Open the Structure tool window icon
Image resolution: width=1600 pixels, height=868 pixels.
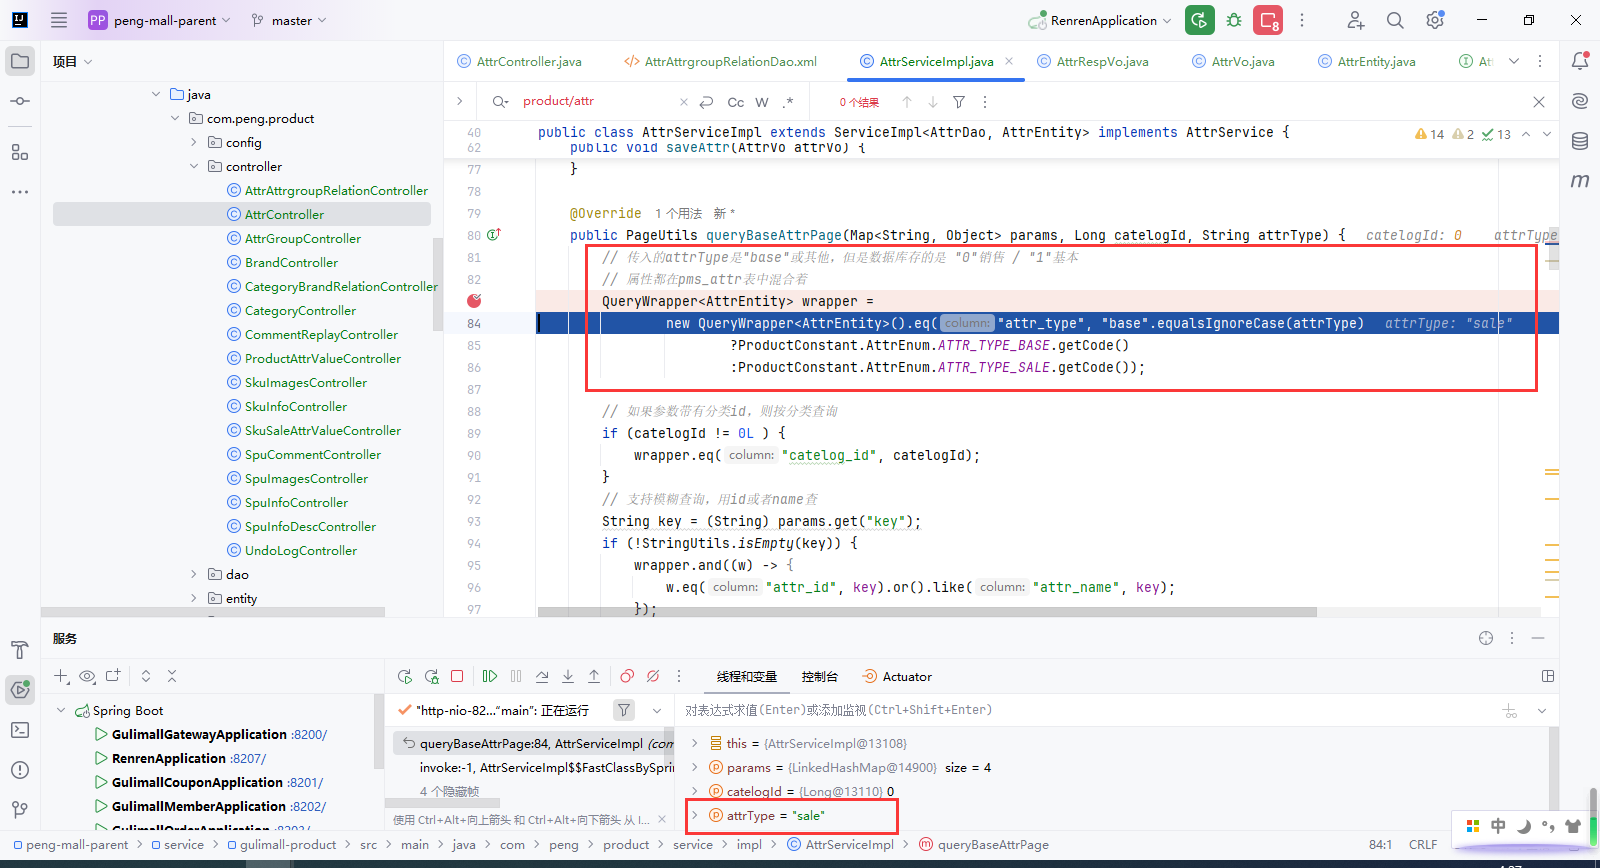click(x=20, y=152)
